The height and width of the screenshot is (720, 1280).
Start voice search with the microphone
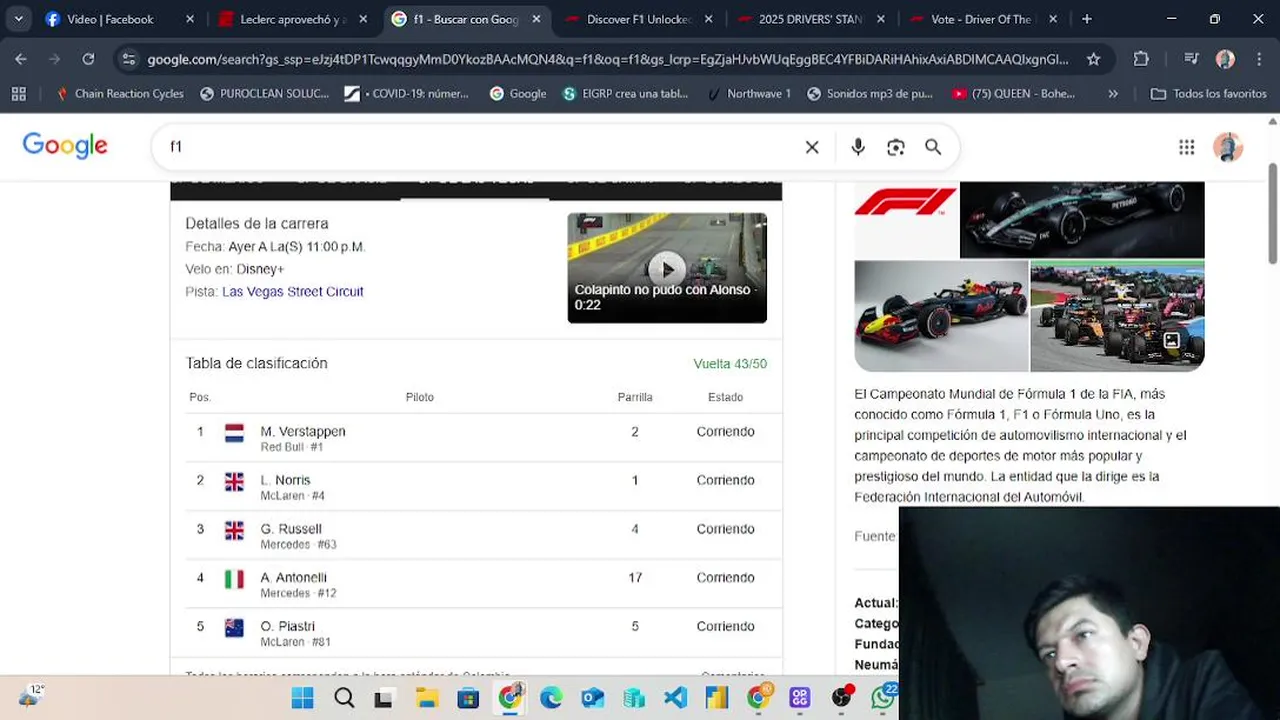pyautogui.click(x=858, y=147)
